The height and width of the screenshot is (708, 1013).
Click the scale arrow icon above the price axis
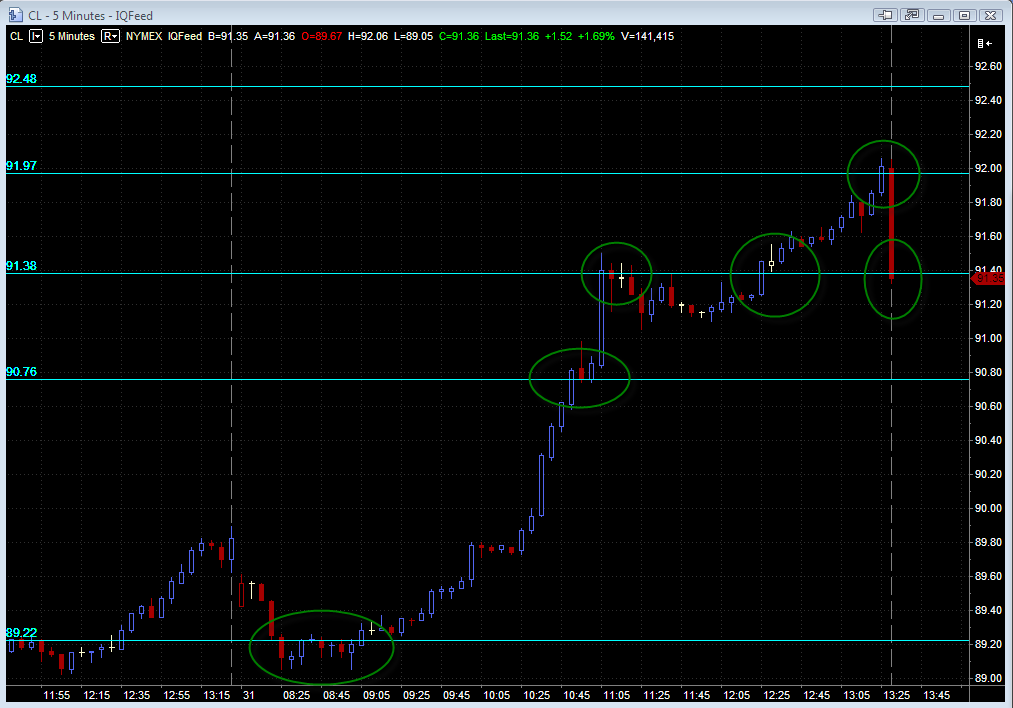click(x=985, y=43)
